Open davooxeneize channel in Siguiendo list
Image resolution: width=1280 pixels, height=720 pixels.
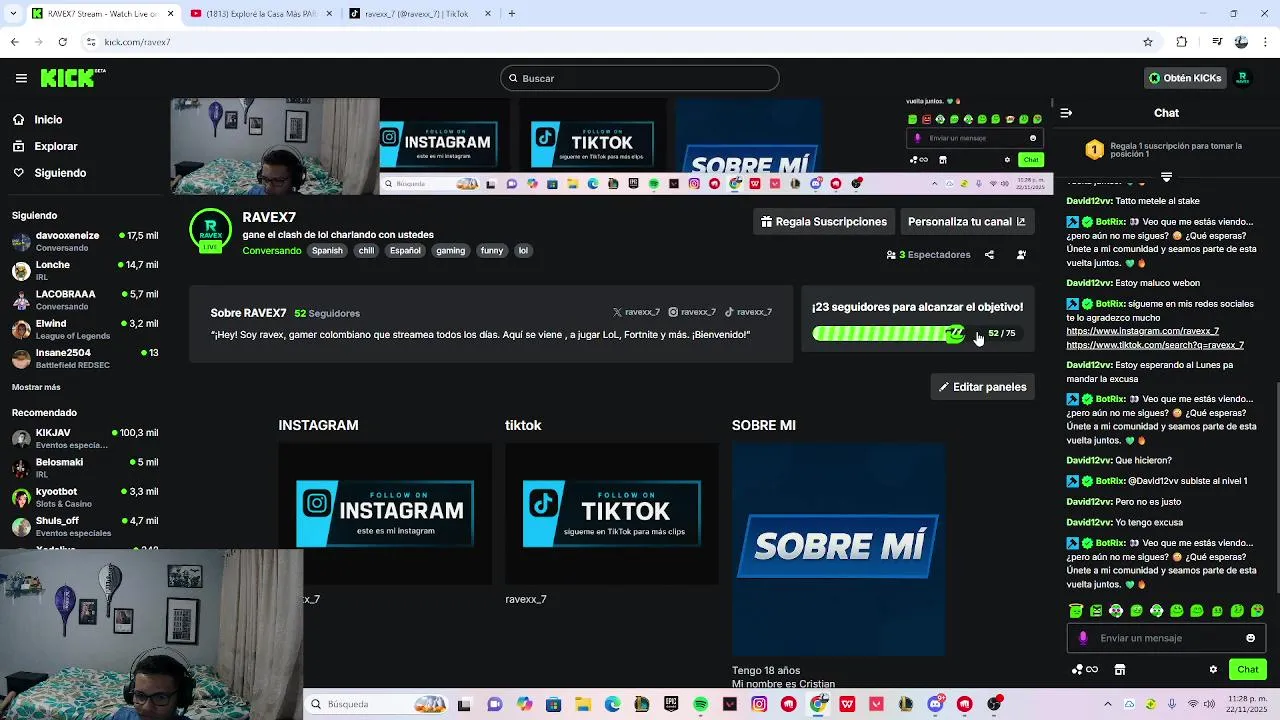85,241
